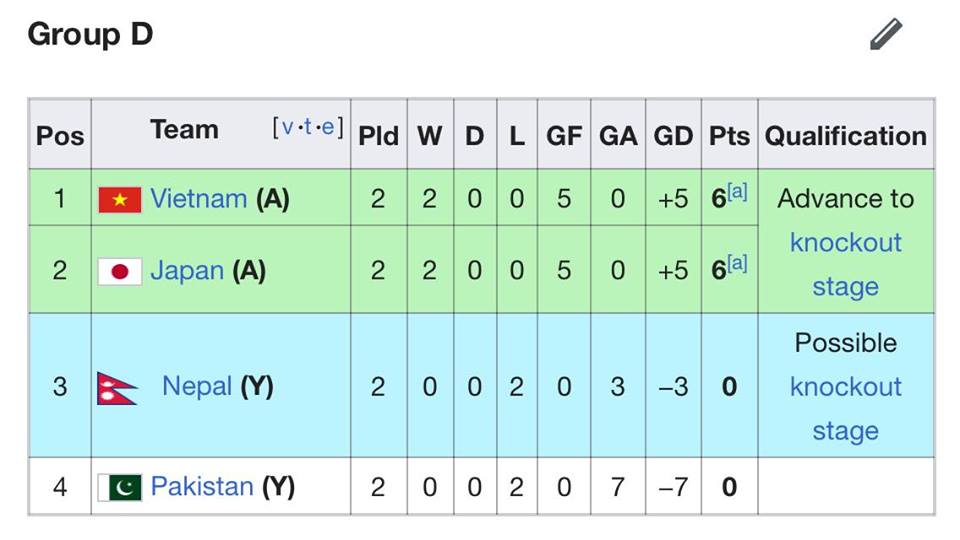Click the GD column header

tap(673, 136)
